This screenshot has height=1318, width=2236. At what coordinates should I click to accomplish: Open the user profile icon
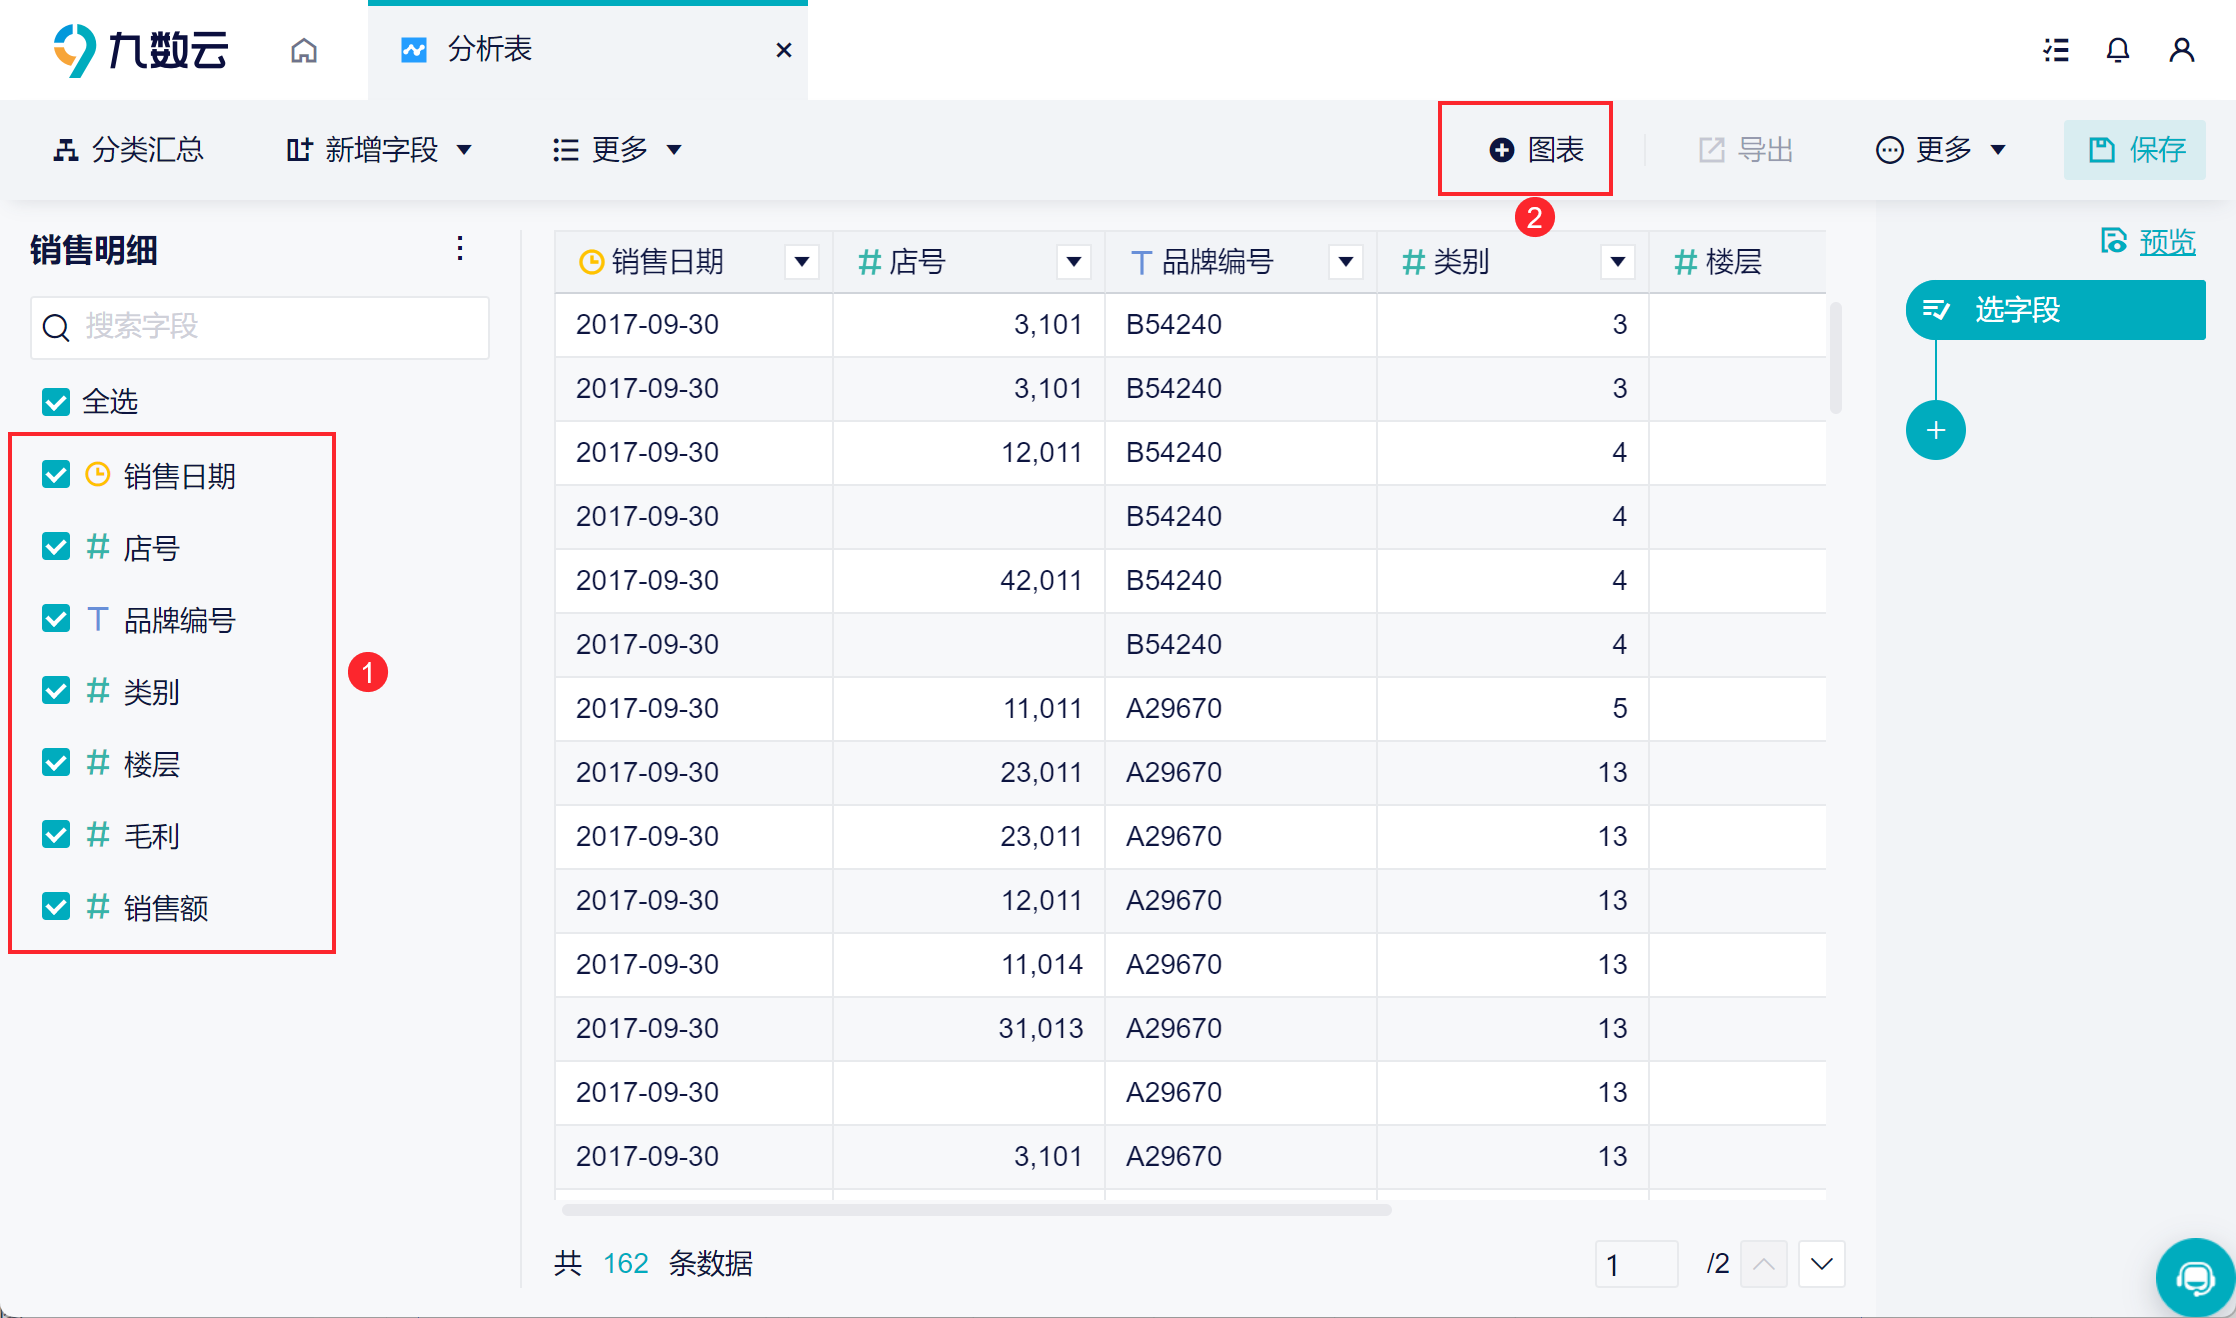pyautogui.click(x=2181, y=50)
